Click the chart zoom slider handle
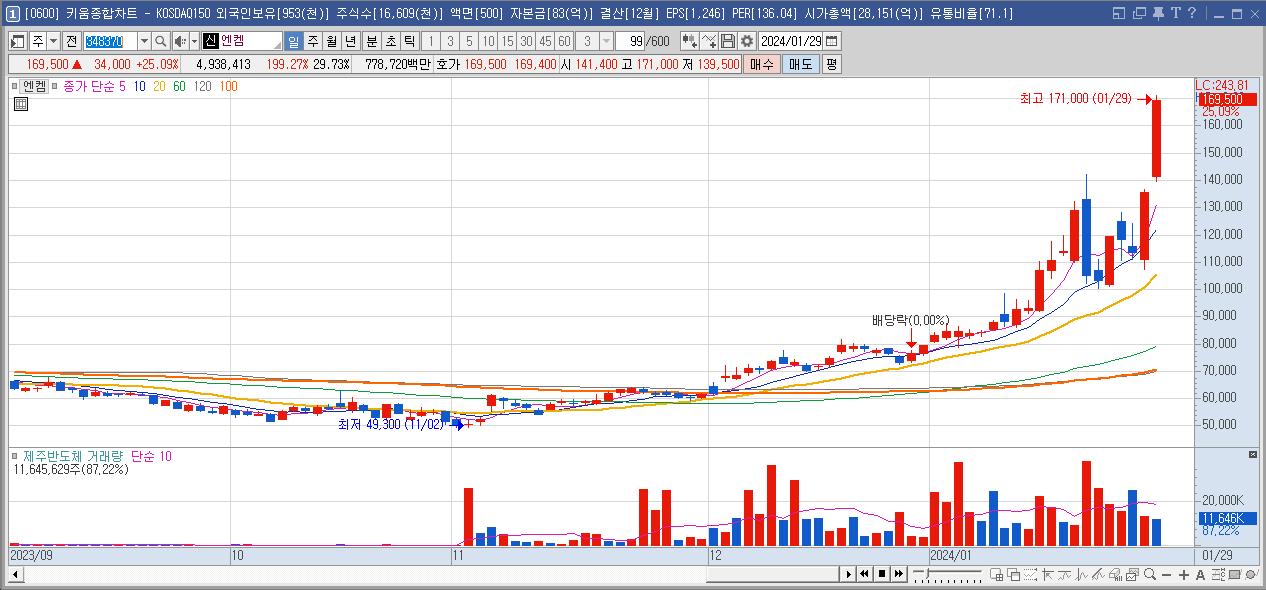The height and width of the screenshot is (590, 1266). [x=927, y=573]
